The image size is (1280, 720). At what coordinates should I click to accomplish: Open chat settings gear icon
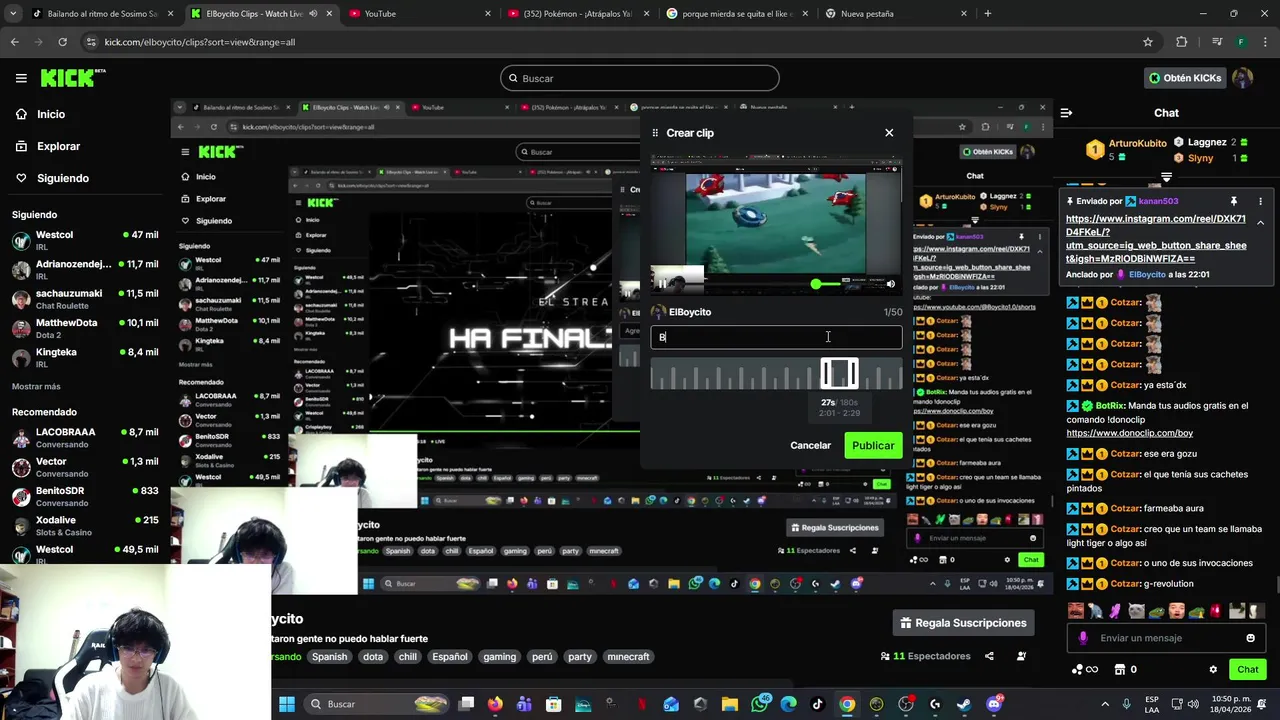[x=1213, y=669]
